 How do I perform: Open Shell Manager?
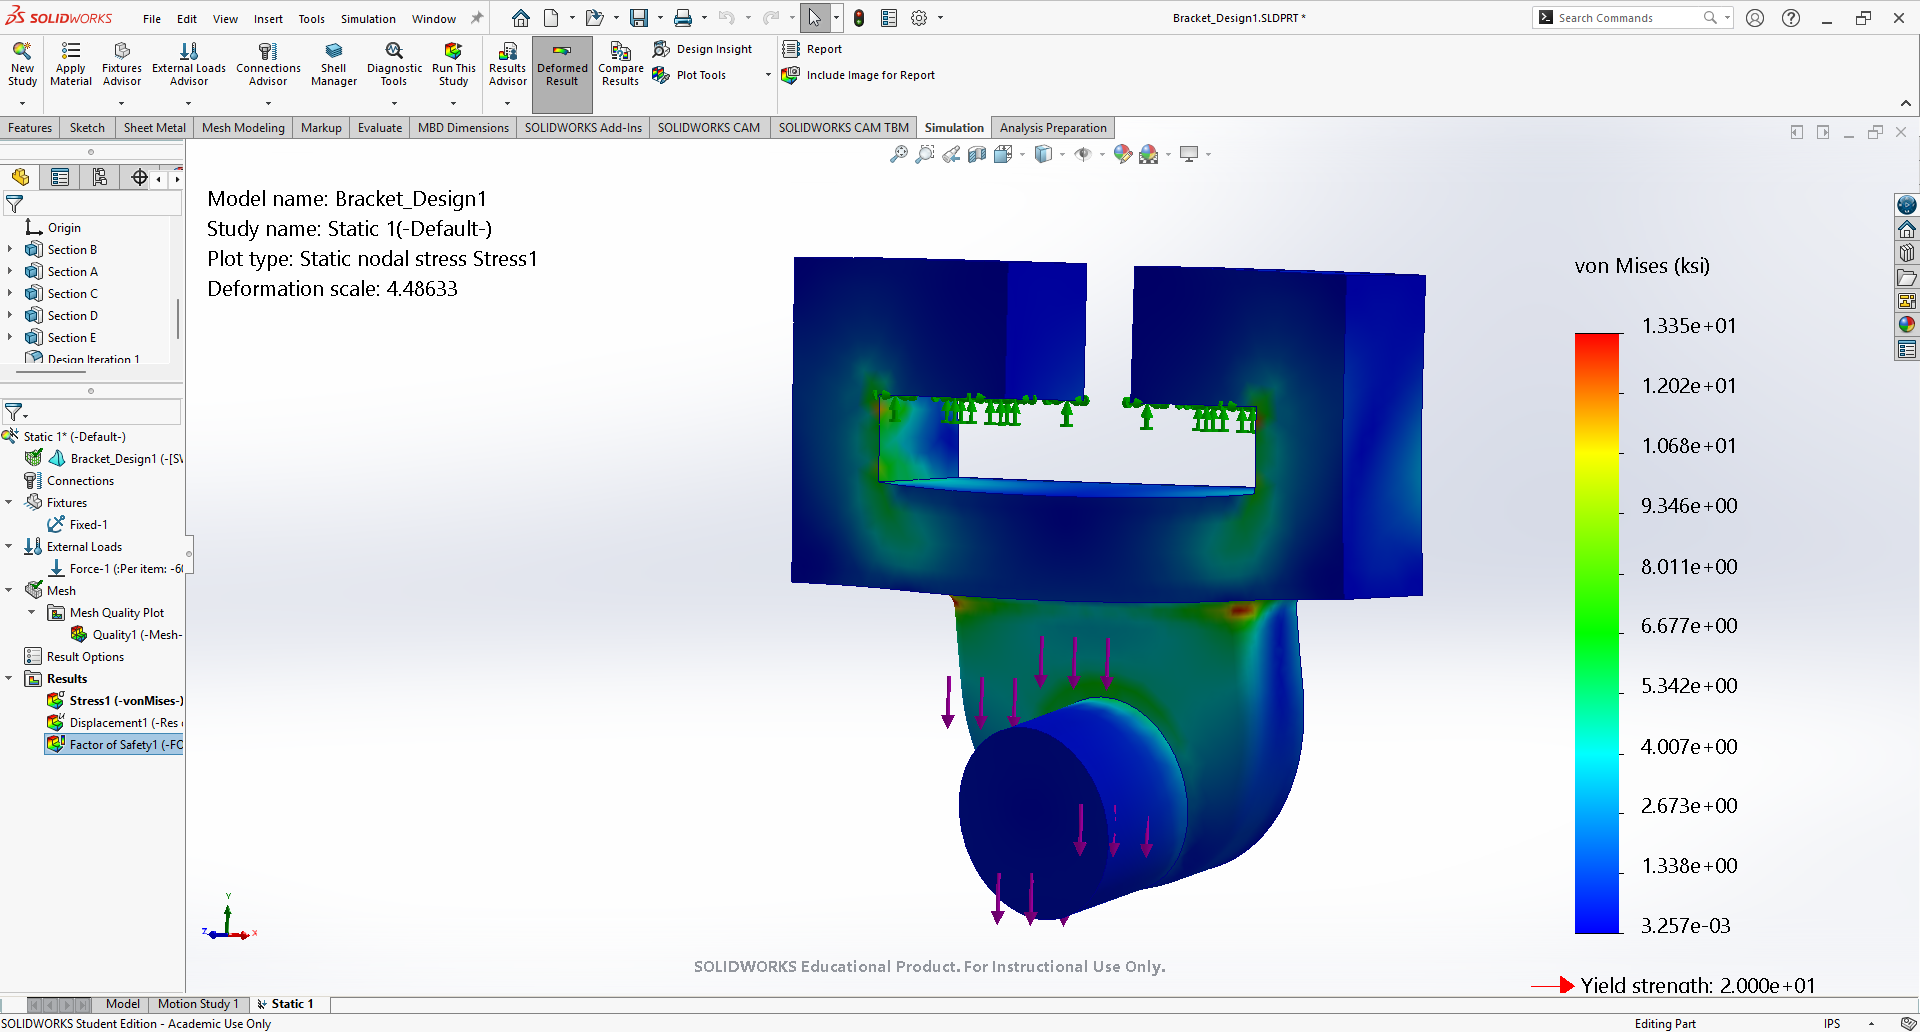click(x=334, y=65)
